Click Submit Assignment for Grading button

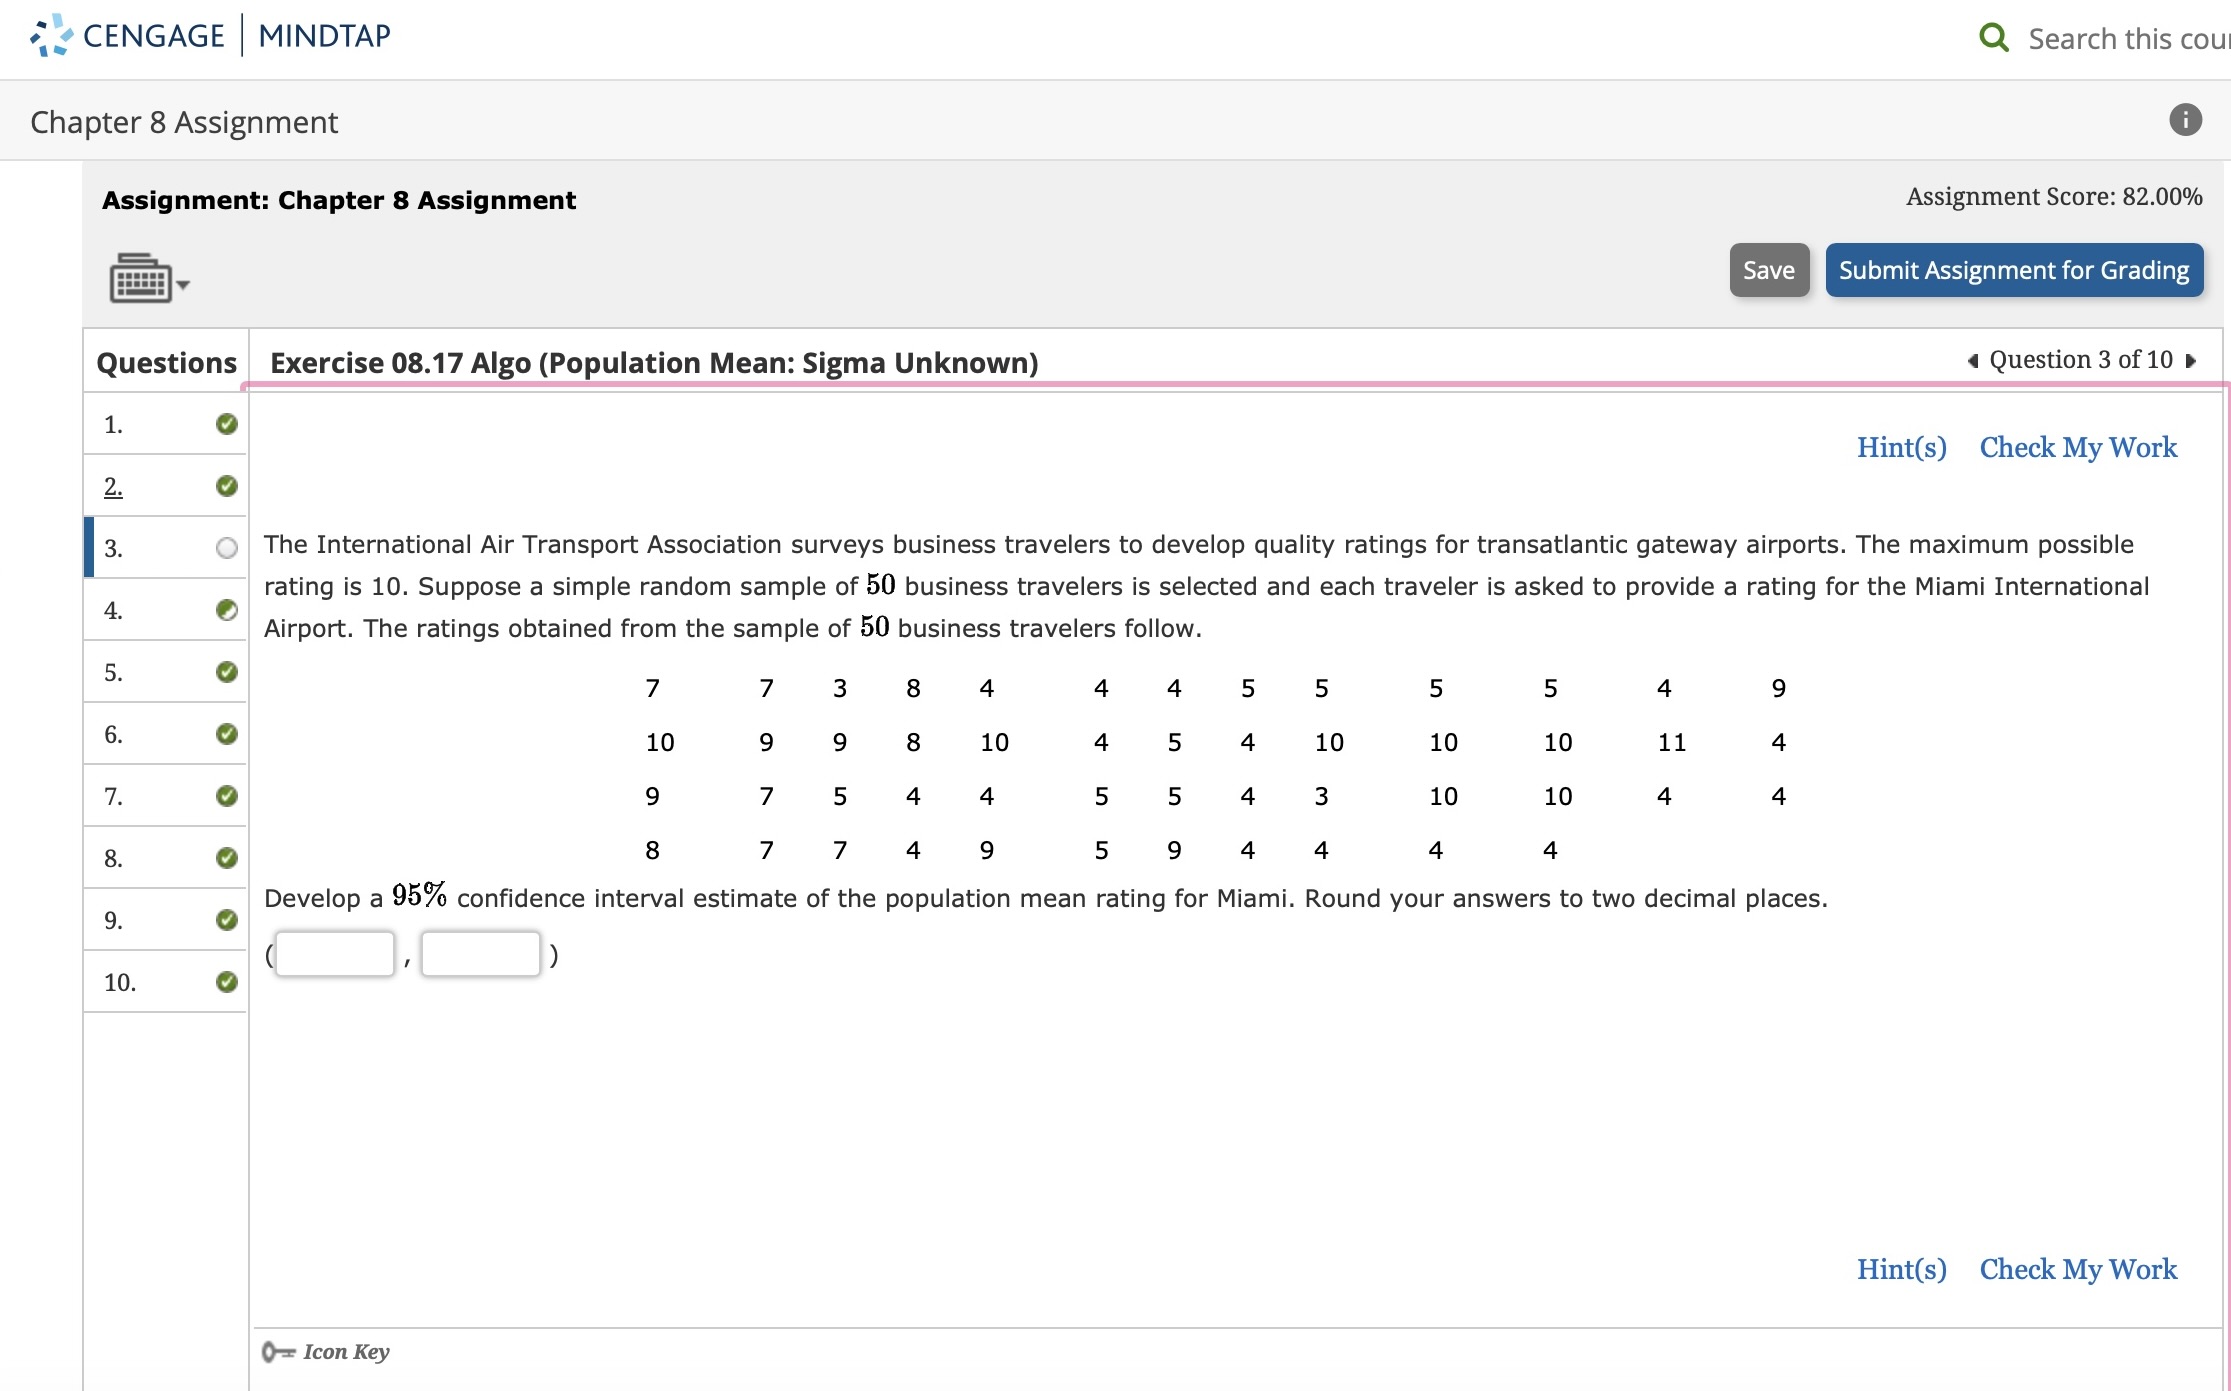click(x=2013, y=269)
